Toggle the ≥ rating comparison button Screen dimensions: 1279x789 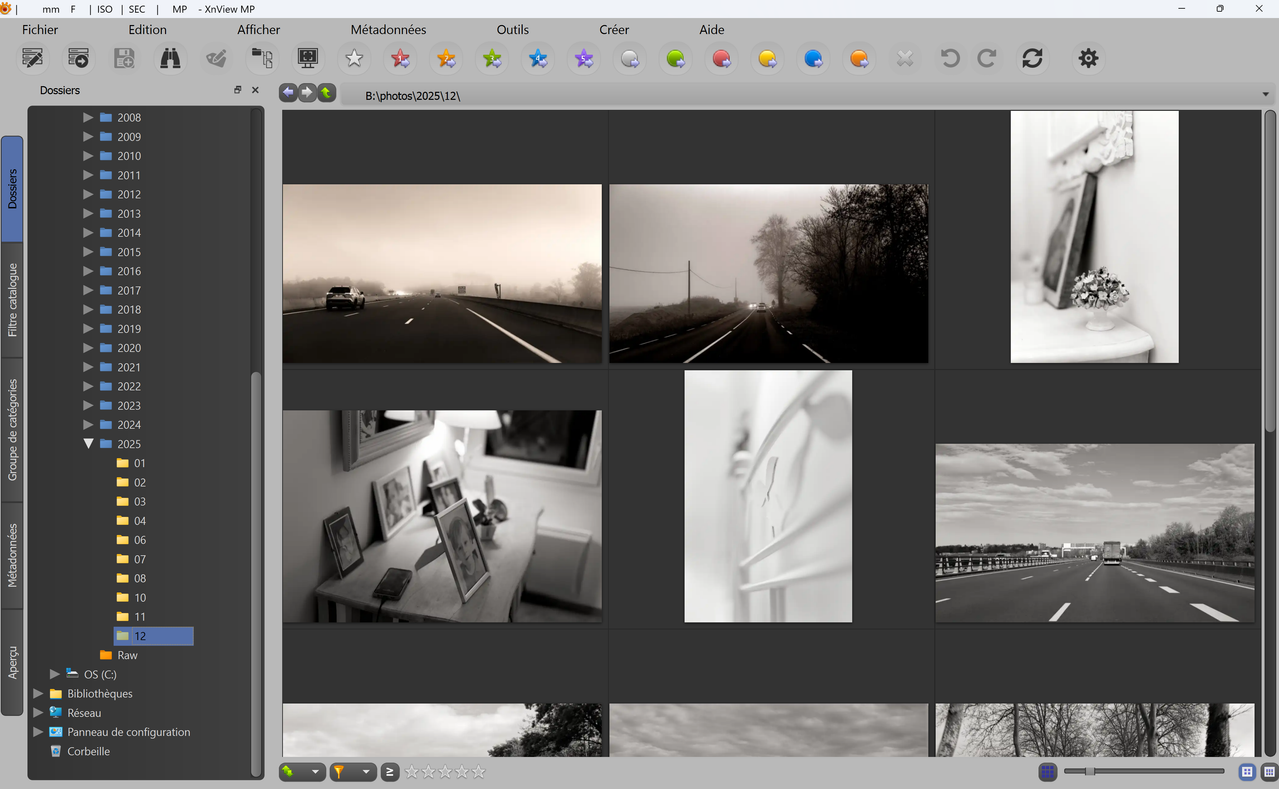tap(390, 771)
